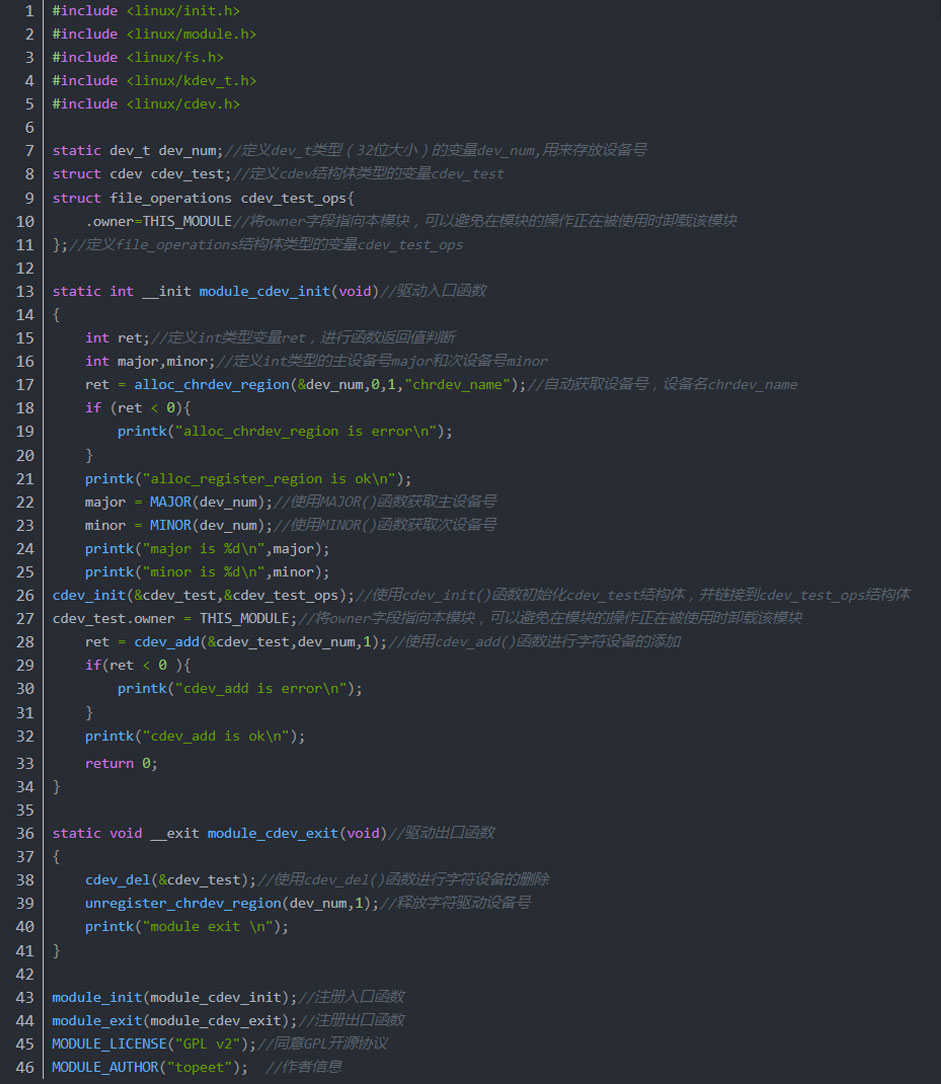Click 'MINOR(dev_num)' macro call
The height and width of the screenshot is (1084, 941).
[x=207, y=525]
